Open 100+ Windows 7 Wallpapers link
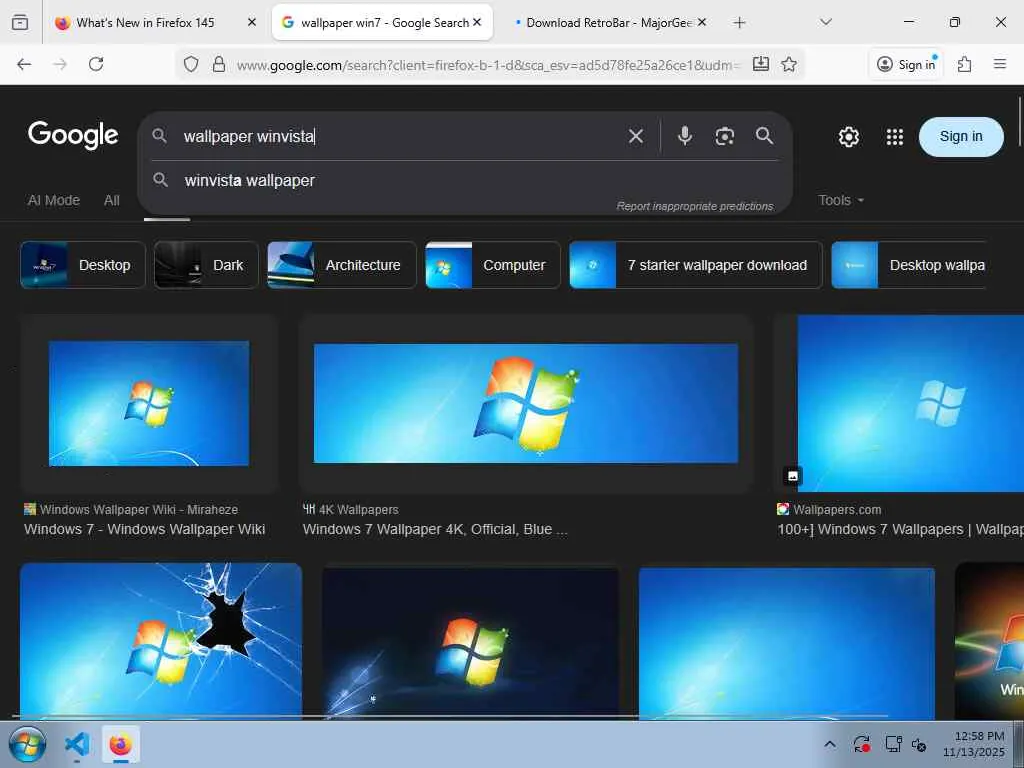 click(901, 530)
